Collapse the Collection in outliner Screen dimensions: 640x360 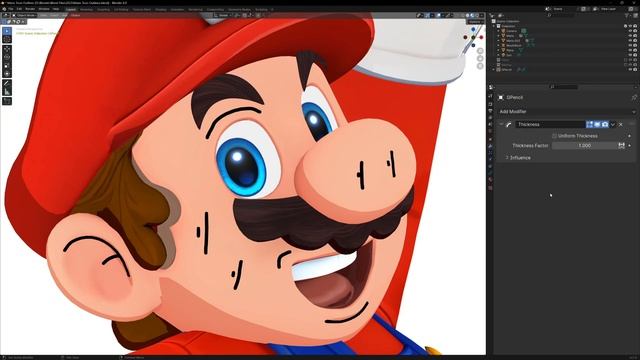494,26
